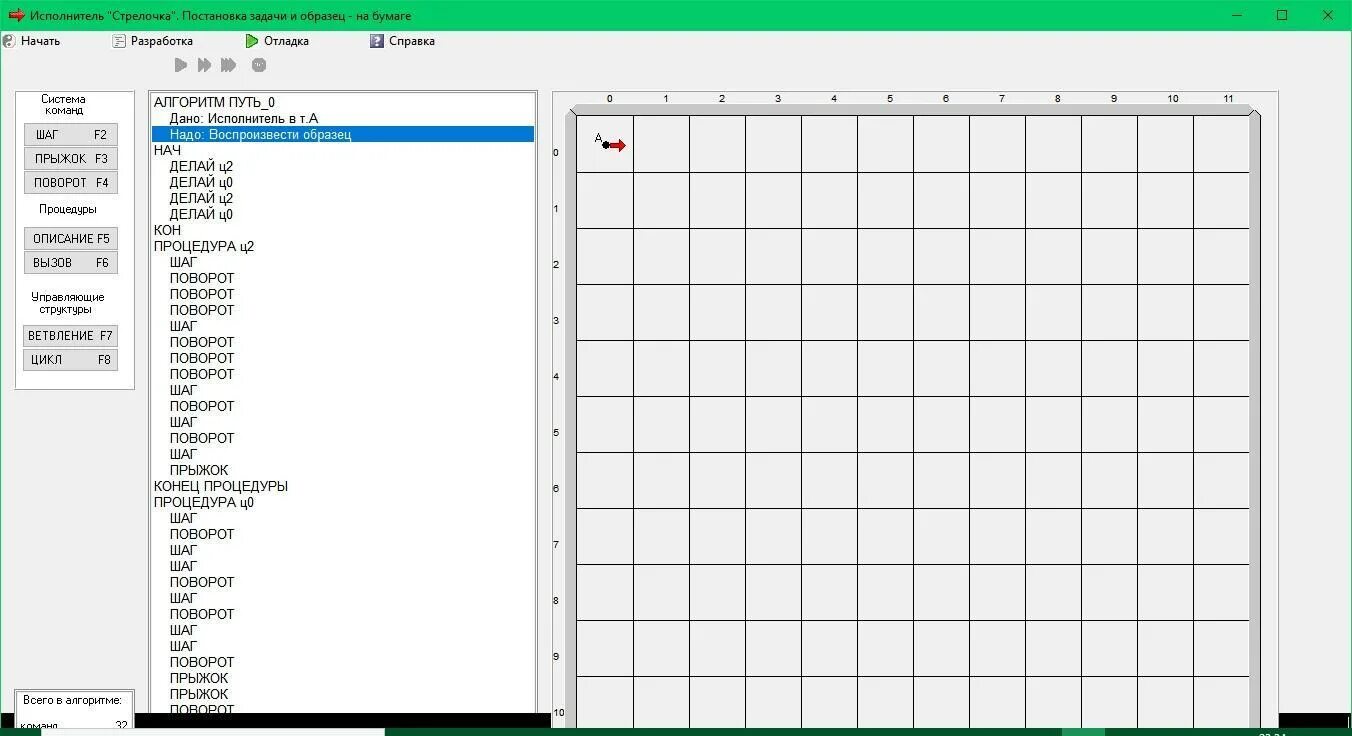Click the double-arrow faster run icon
The width and height of the screenshot is (1352, 736).
click(204, 65)
